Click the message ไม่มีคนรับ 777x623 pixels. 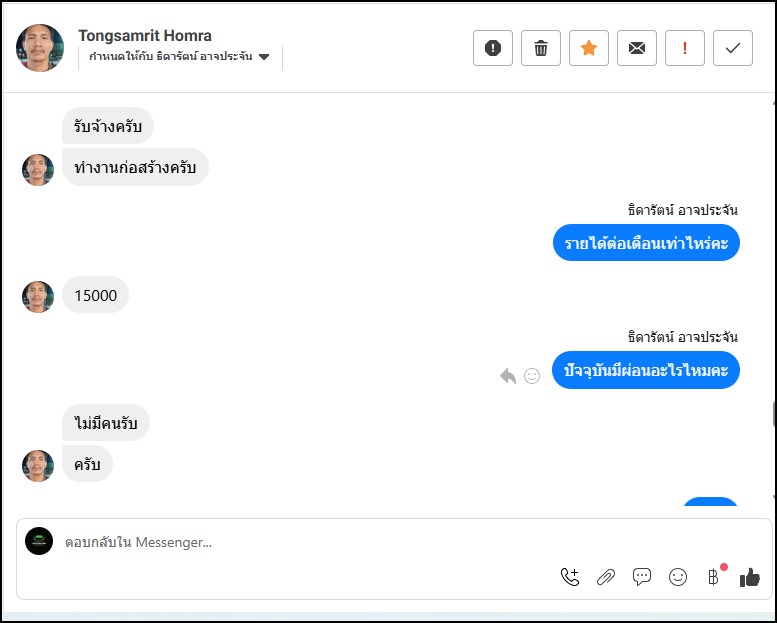(106, 423)
